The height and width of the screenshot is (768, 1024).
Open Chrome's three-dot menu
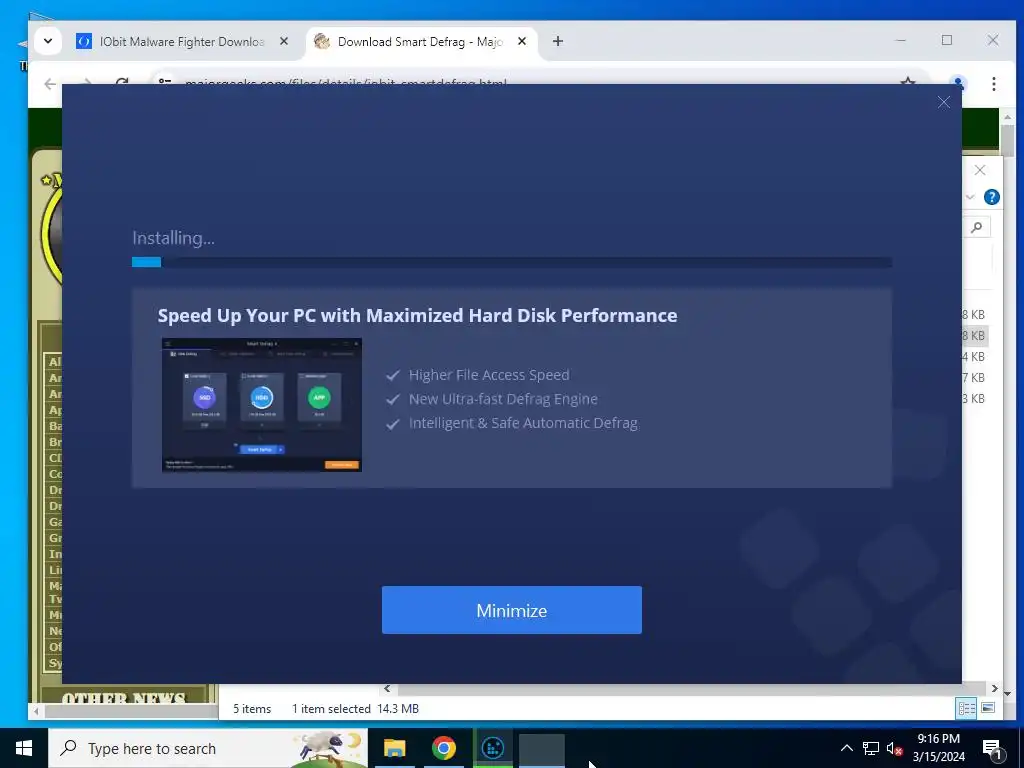click(993, 83)
